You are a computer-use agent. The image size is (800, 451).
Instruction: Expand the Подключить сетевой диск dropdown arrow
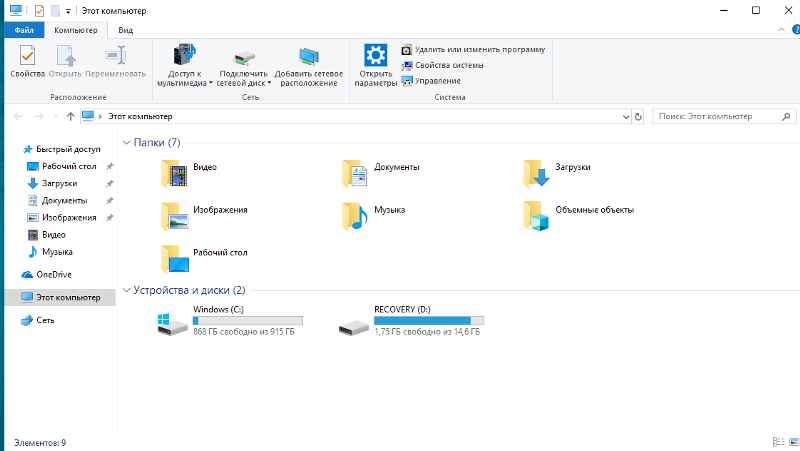269,83
